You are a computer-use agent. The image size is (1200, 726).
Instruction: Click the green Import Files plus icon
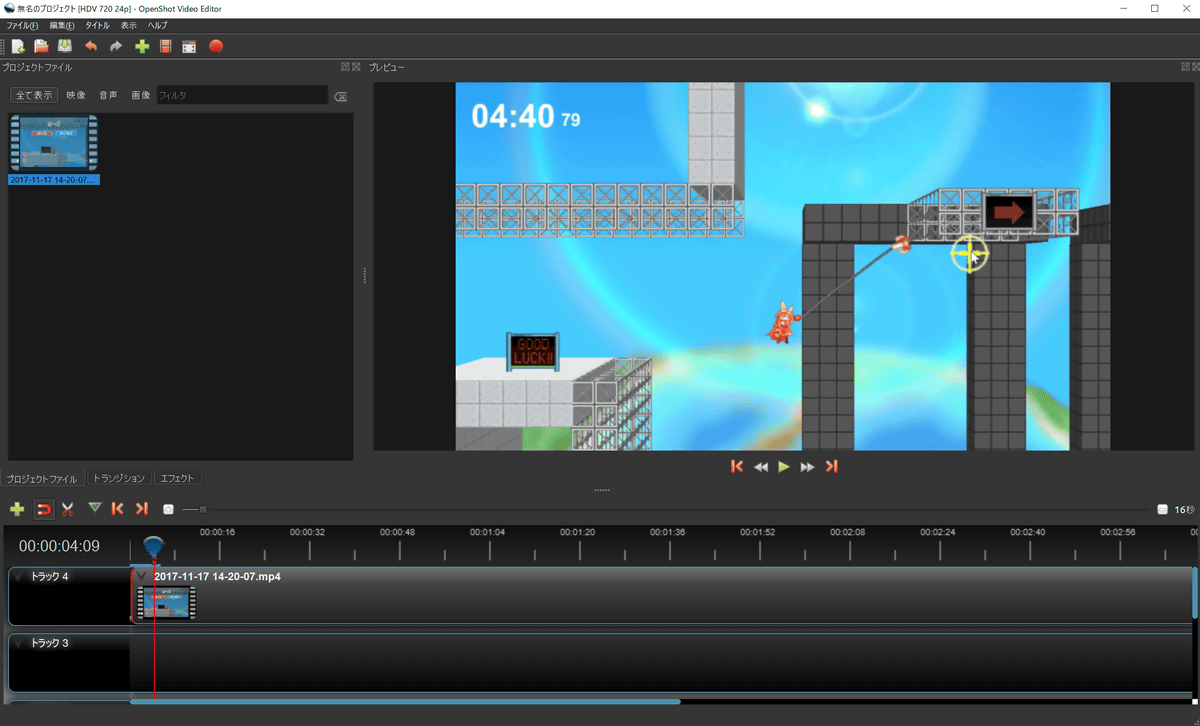(142, 46)
